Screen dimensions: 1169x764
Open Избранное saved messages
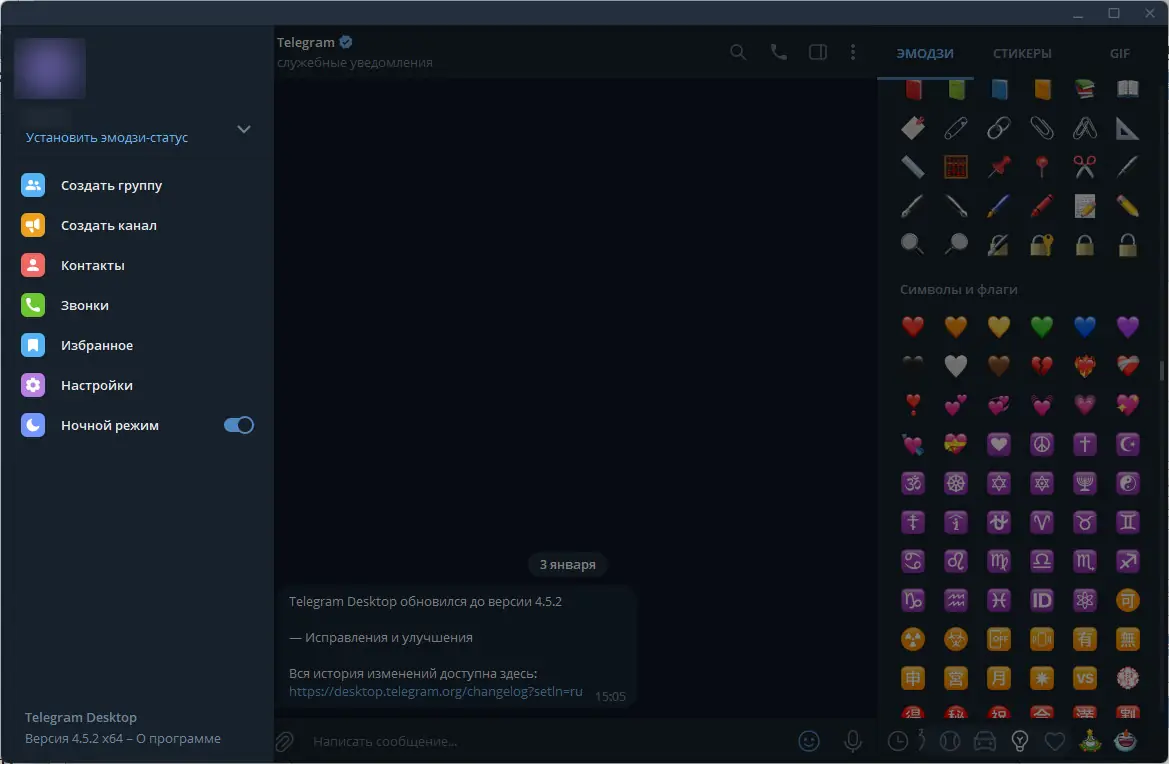click(x=137, y=345)
